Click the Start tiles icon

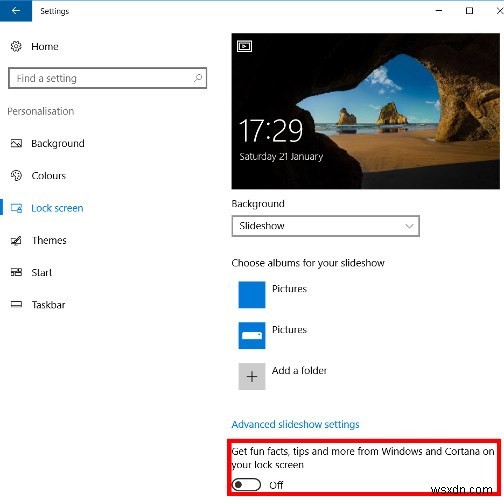pyautogui.click(x=16, y=272)
